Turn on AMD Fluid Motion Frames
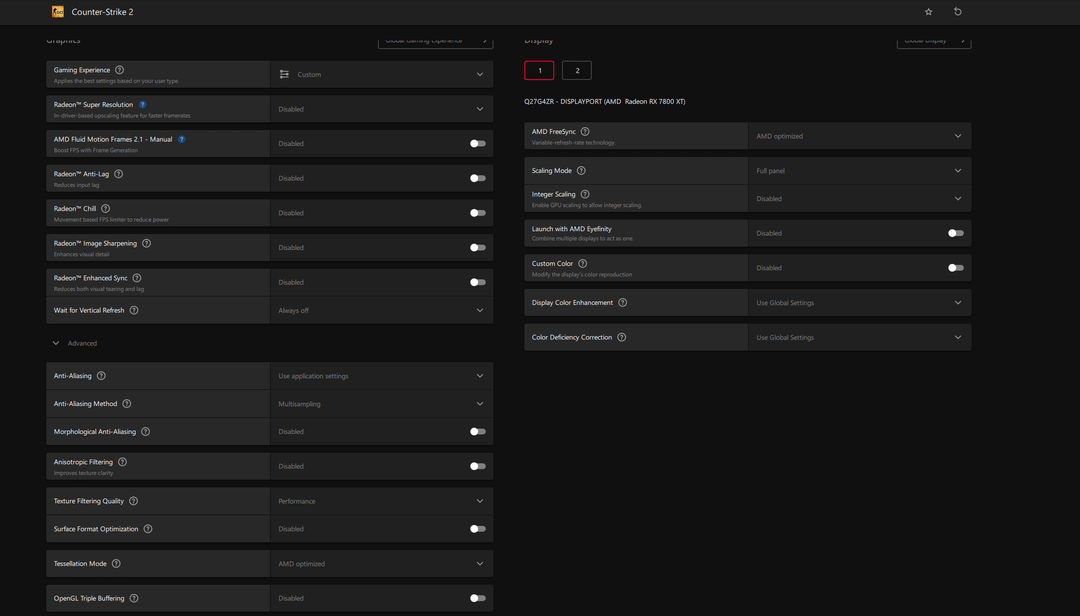Image resolution: width=1080 pixels, height=616 pixels. coord(478,144)
